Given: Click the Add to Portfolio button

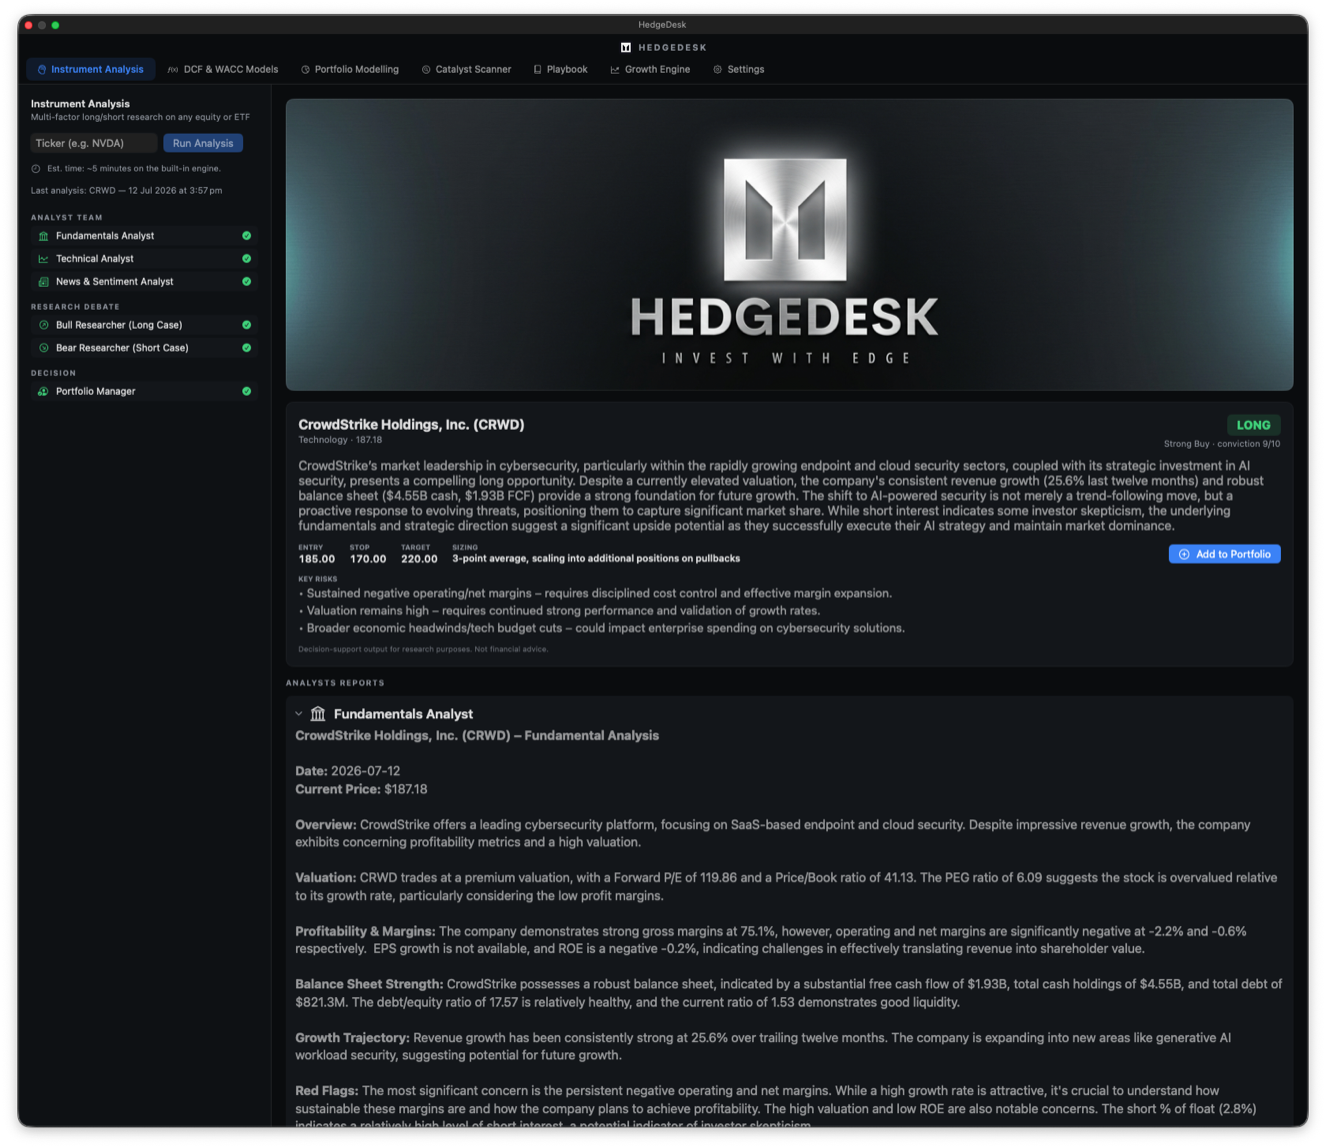Looking at the screenshot, I should pos(1224,554).
